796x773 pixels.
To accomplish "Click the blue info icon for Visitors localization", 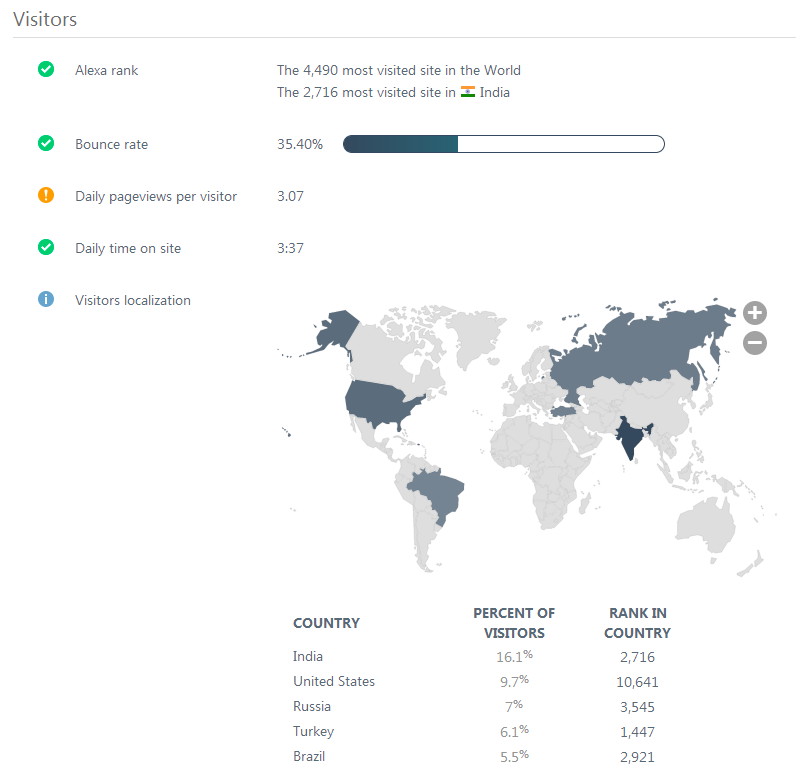I will click(x=46, y=300).
